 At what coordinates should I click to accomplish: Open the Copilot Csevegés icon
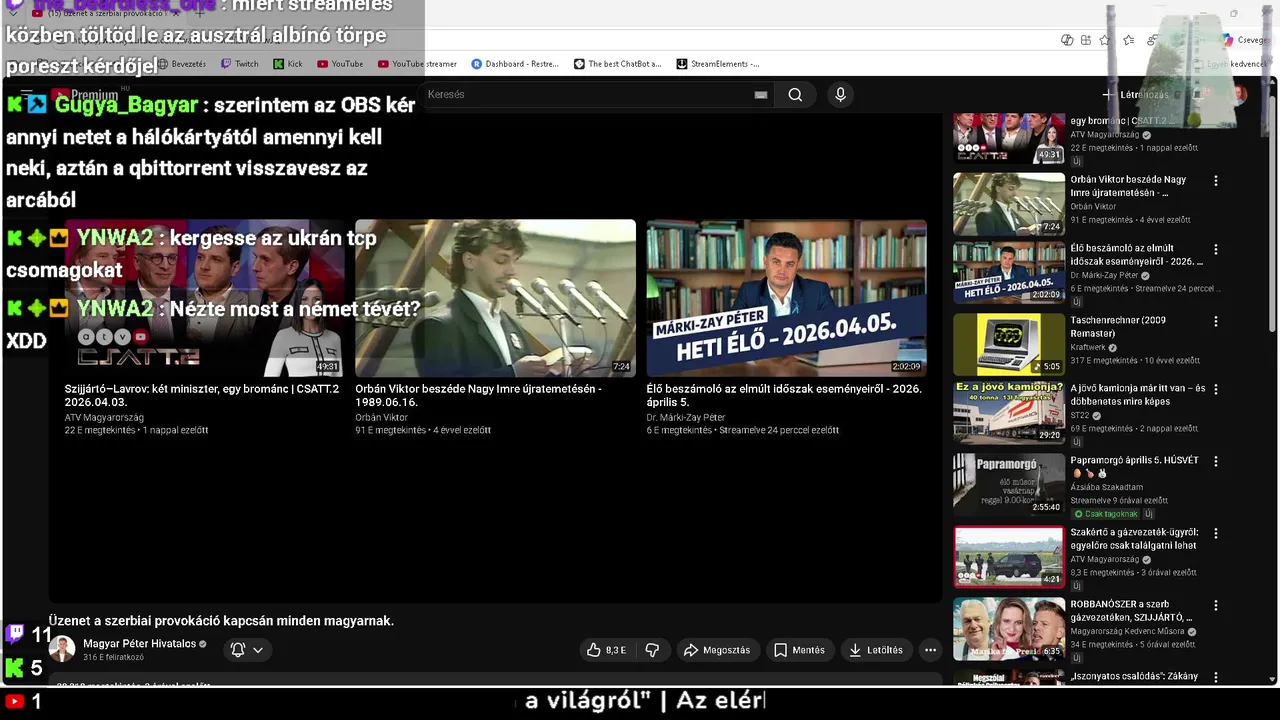pos(1243,40)
